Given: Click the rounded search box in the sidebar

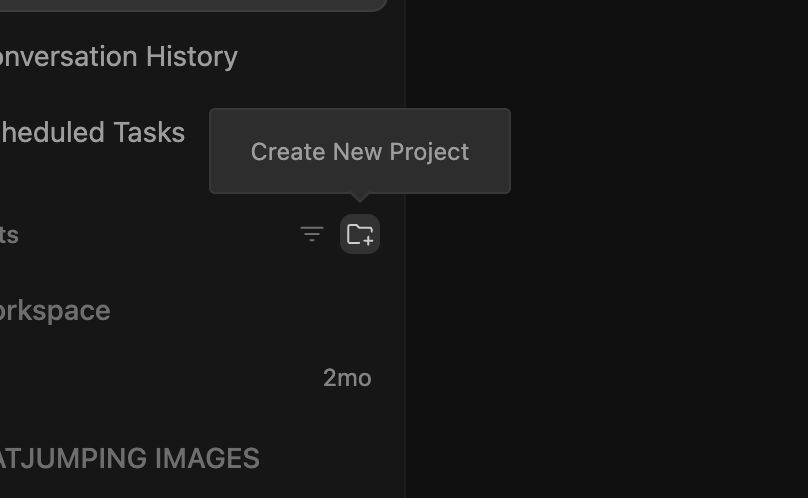Looking at the screenshot, I should coord(193,5).
